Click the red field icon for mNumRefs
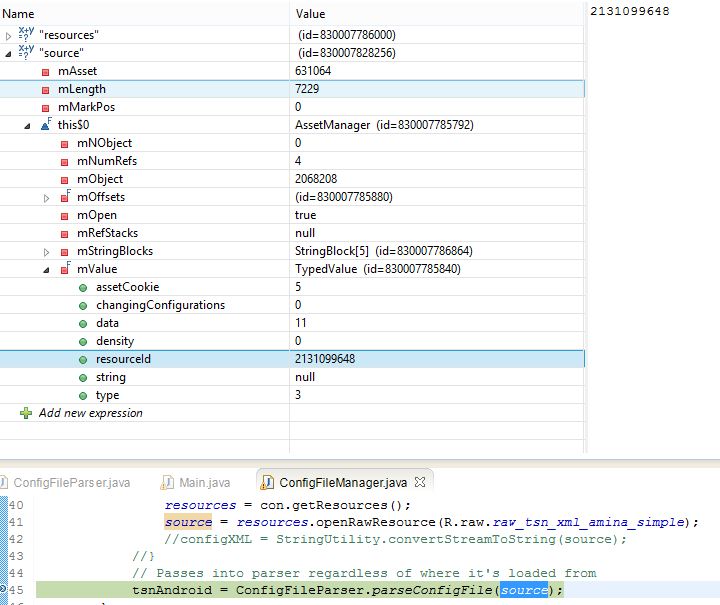This screenshot has height=605, width=720. pyautogui.click(x=64, y=162)
